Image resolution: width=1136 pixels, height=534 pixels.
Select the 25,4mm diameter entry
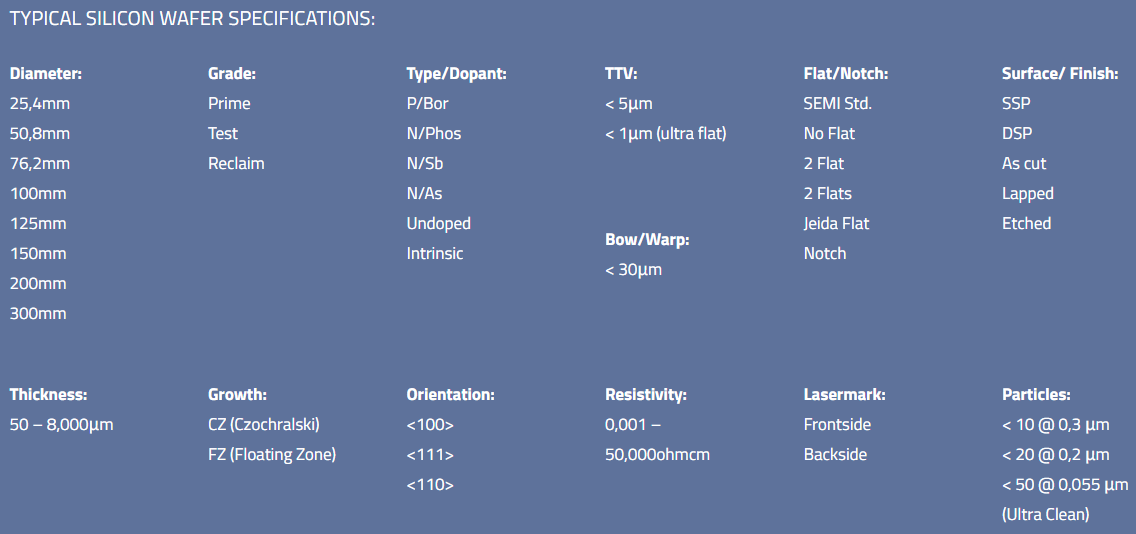click(x=40, y=104)
